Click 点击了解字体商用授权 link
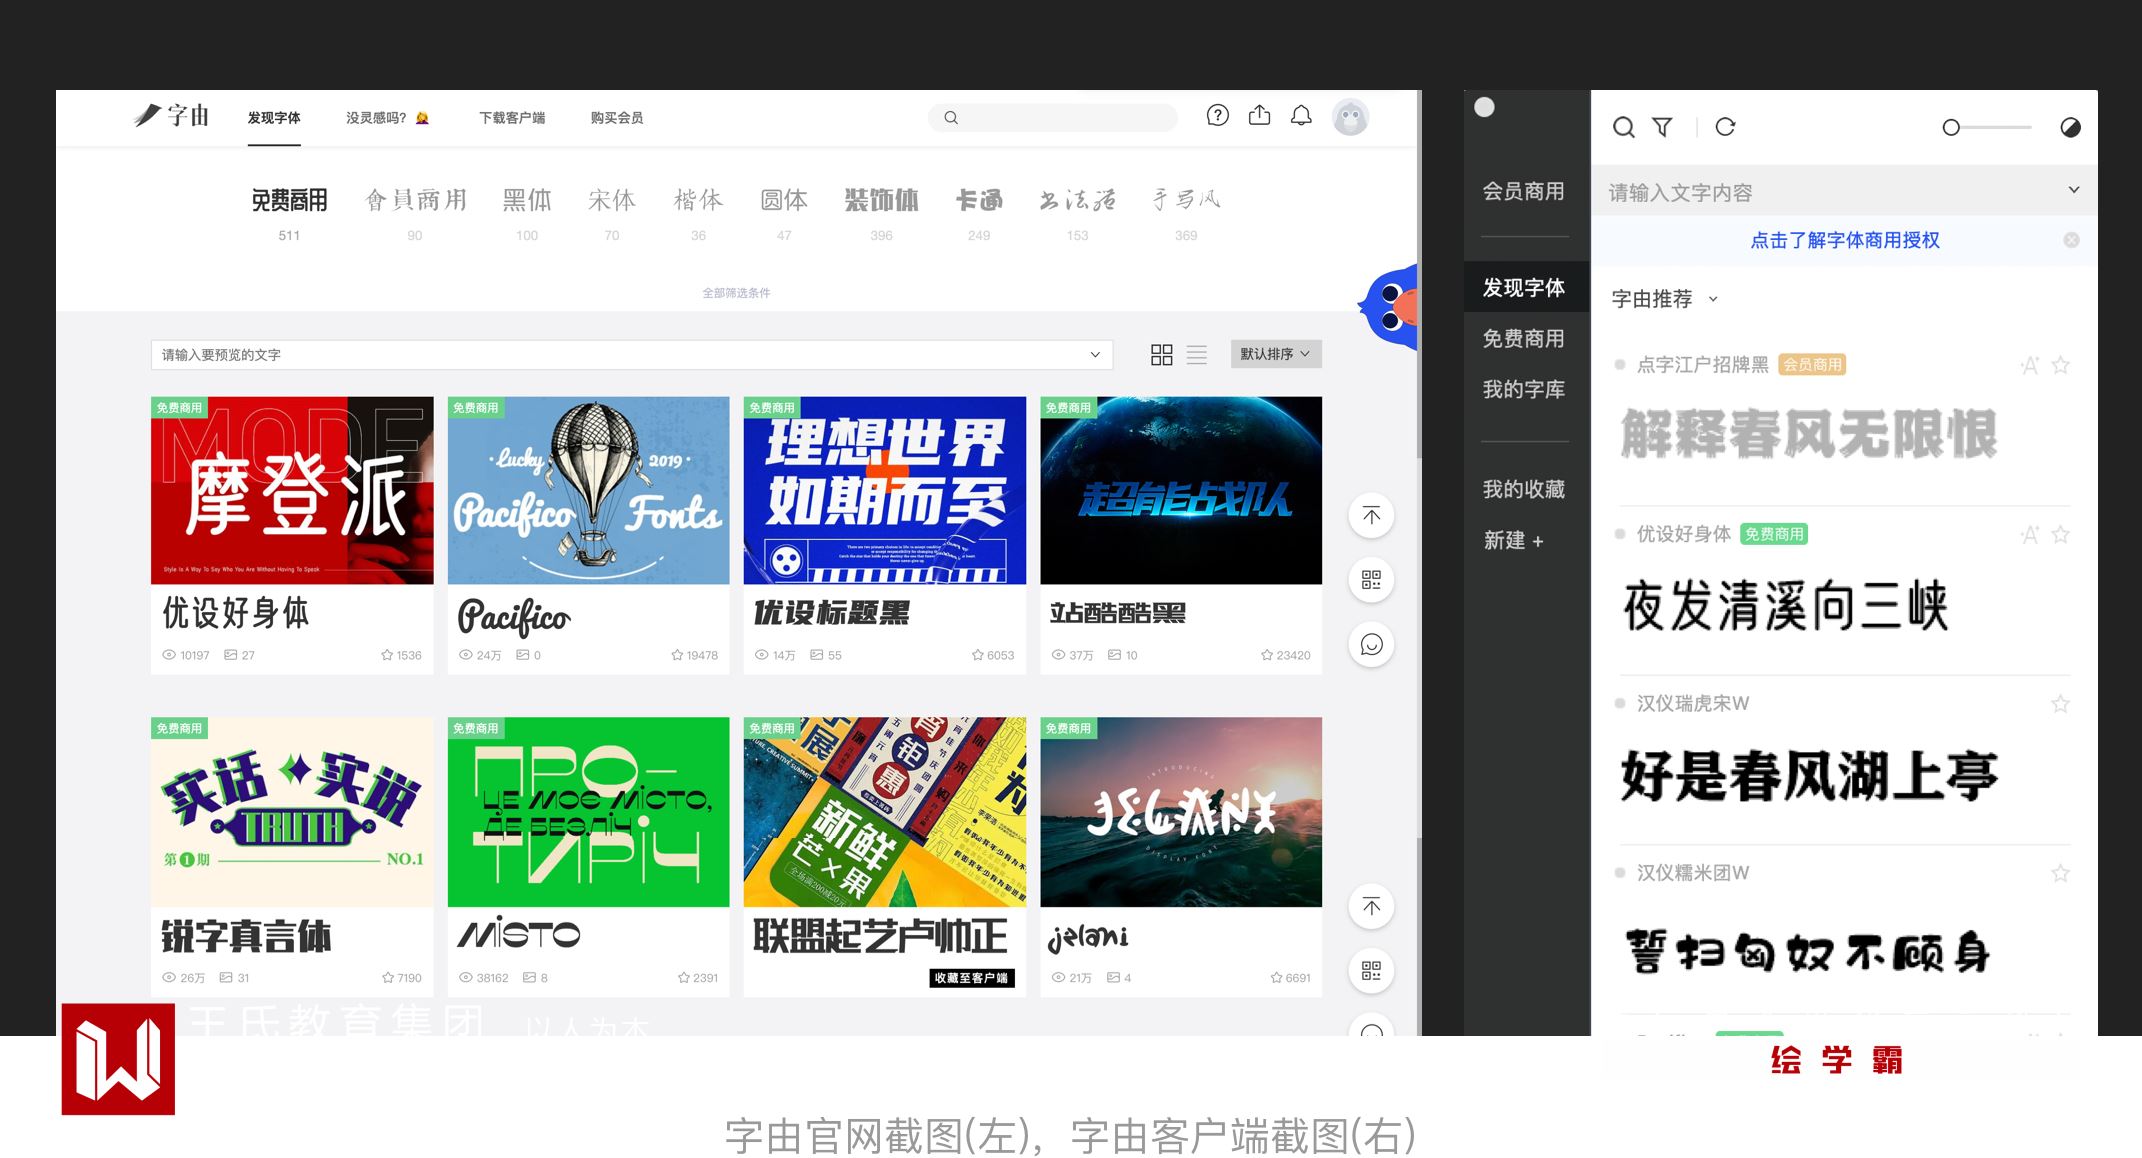This screenshot has height=1158, width=2142. [1844, 240]
